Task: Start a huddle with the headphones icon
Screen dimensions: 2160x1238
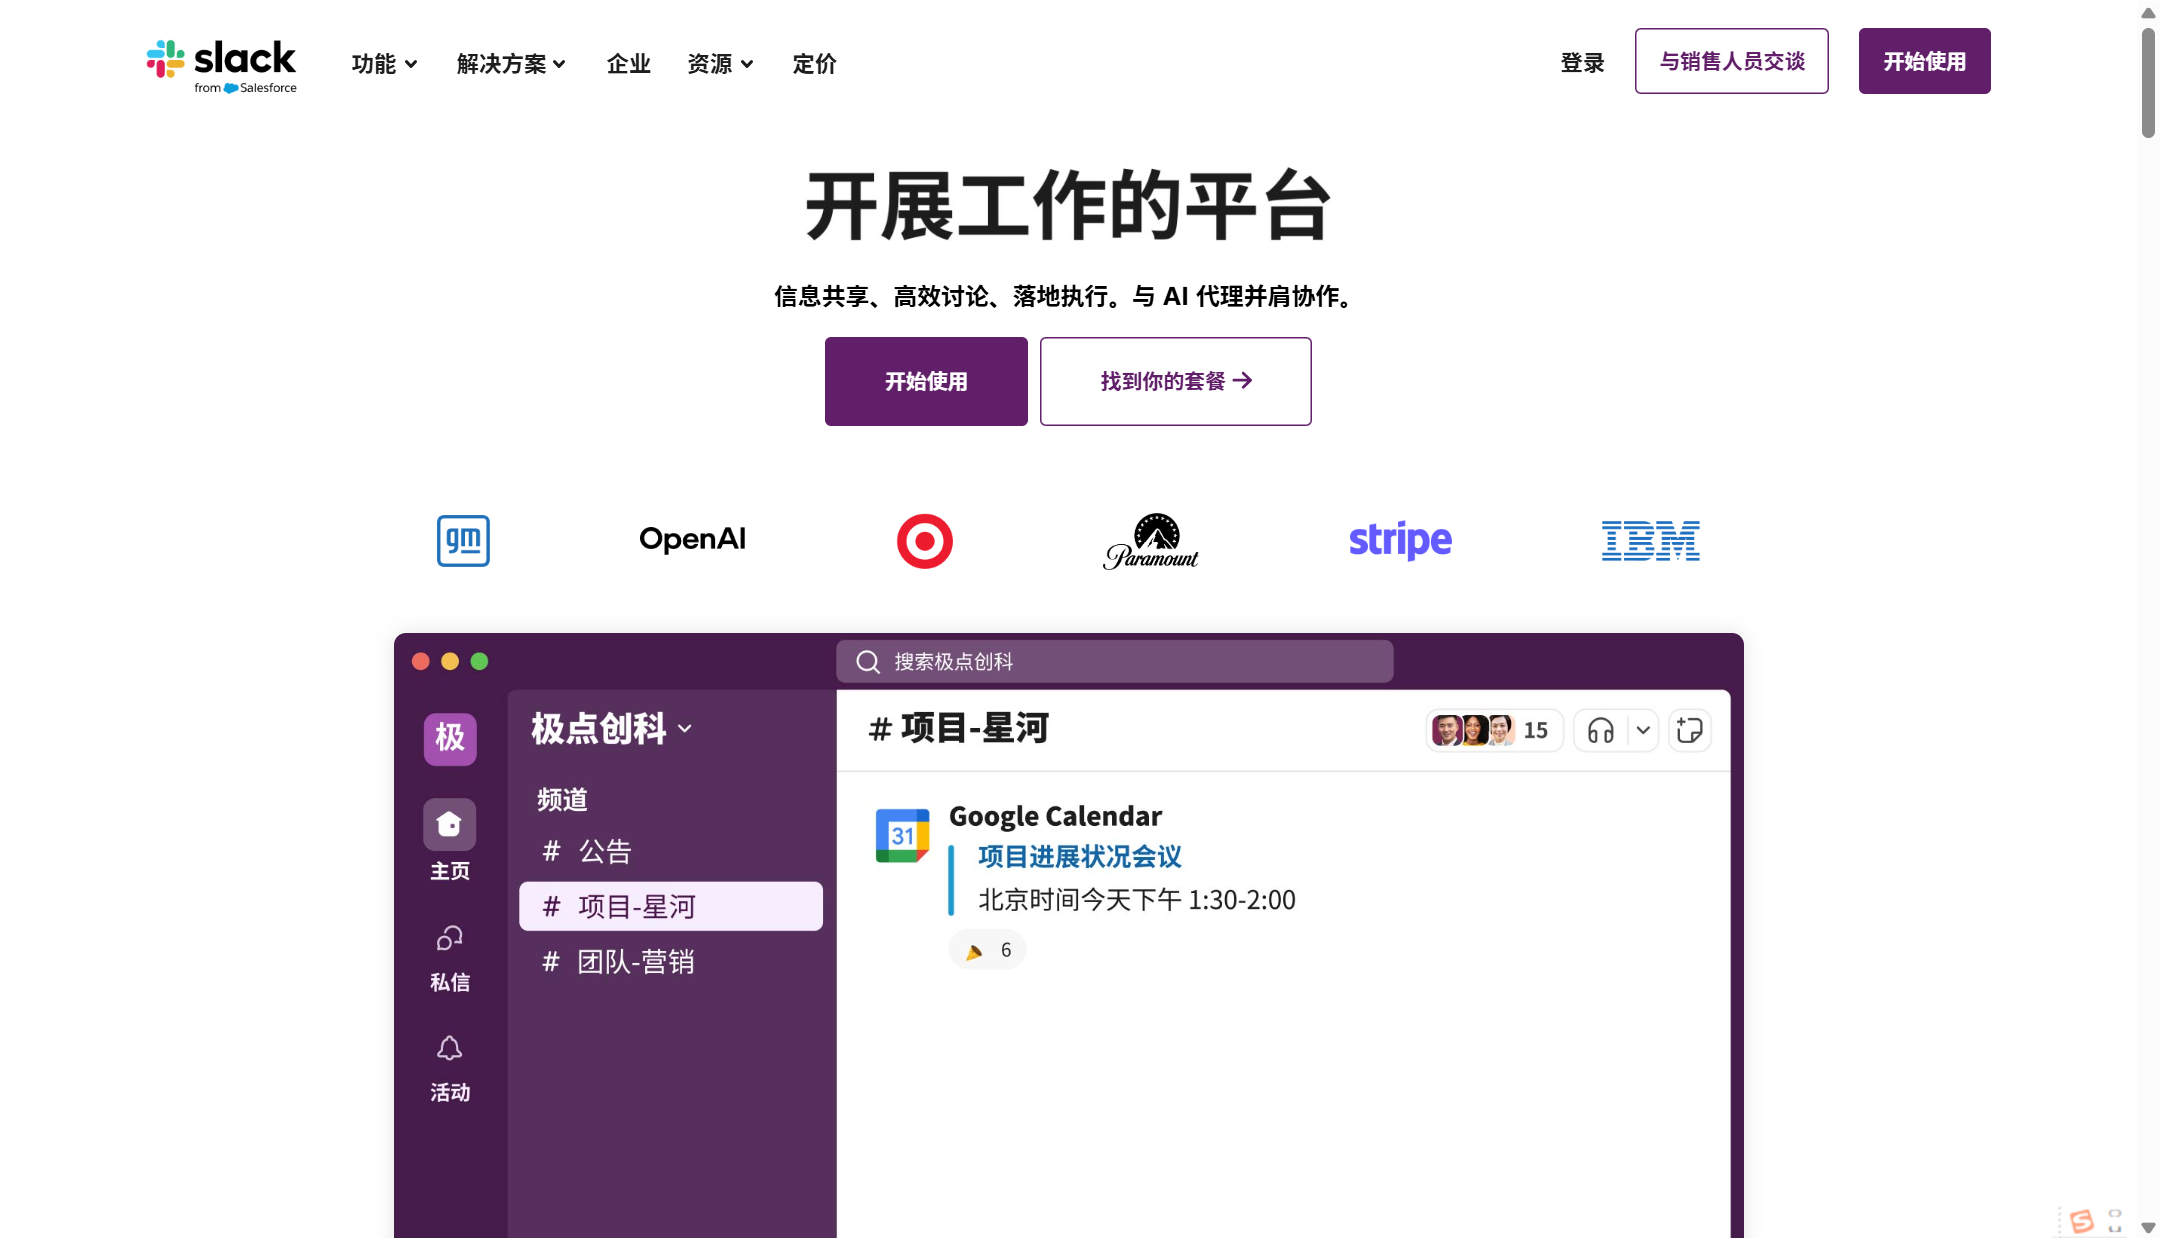Action: [1598, 731]
